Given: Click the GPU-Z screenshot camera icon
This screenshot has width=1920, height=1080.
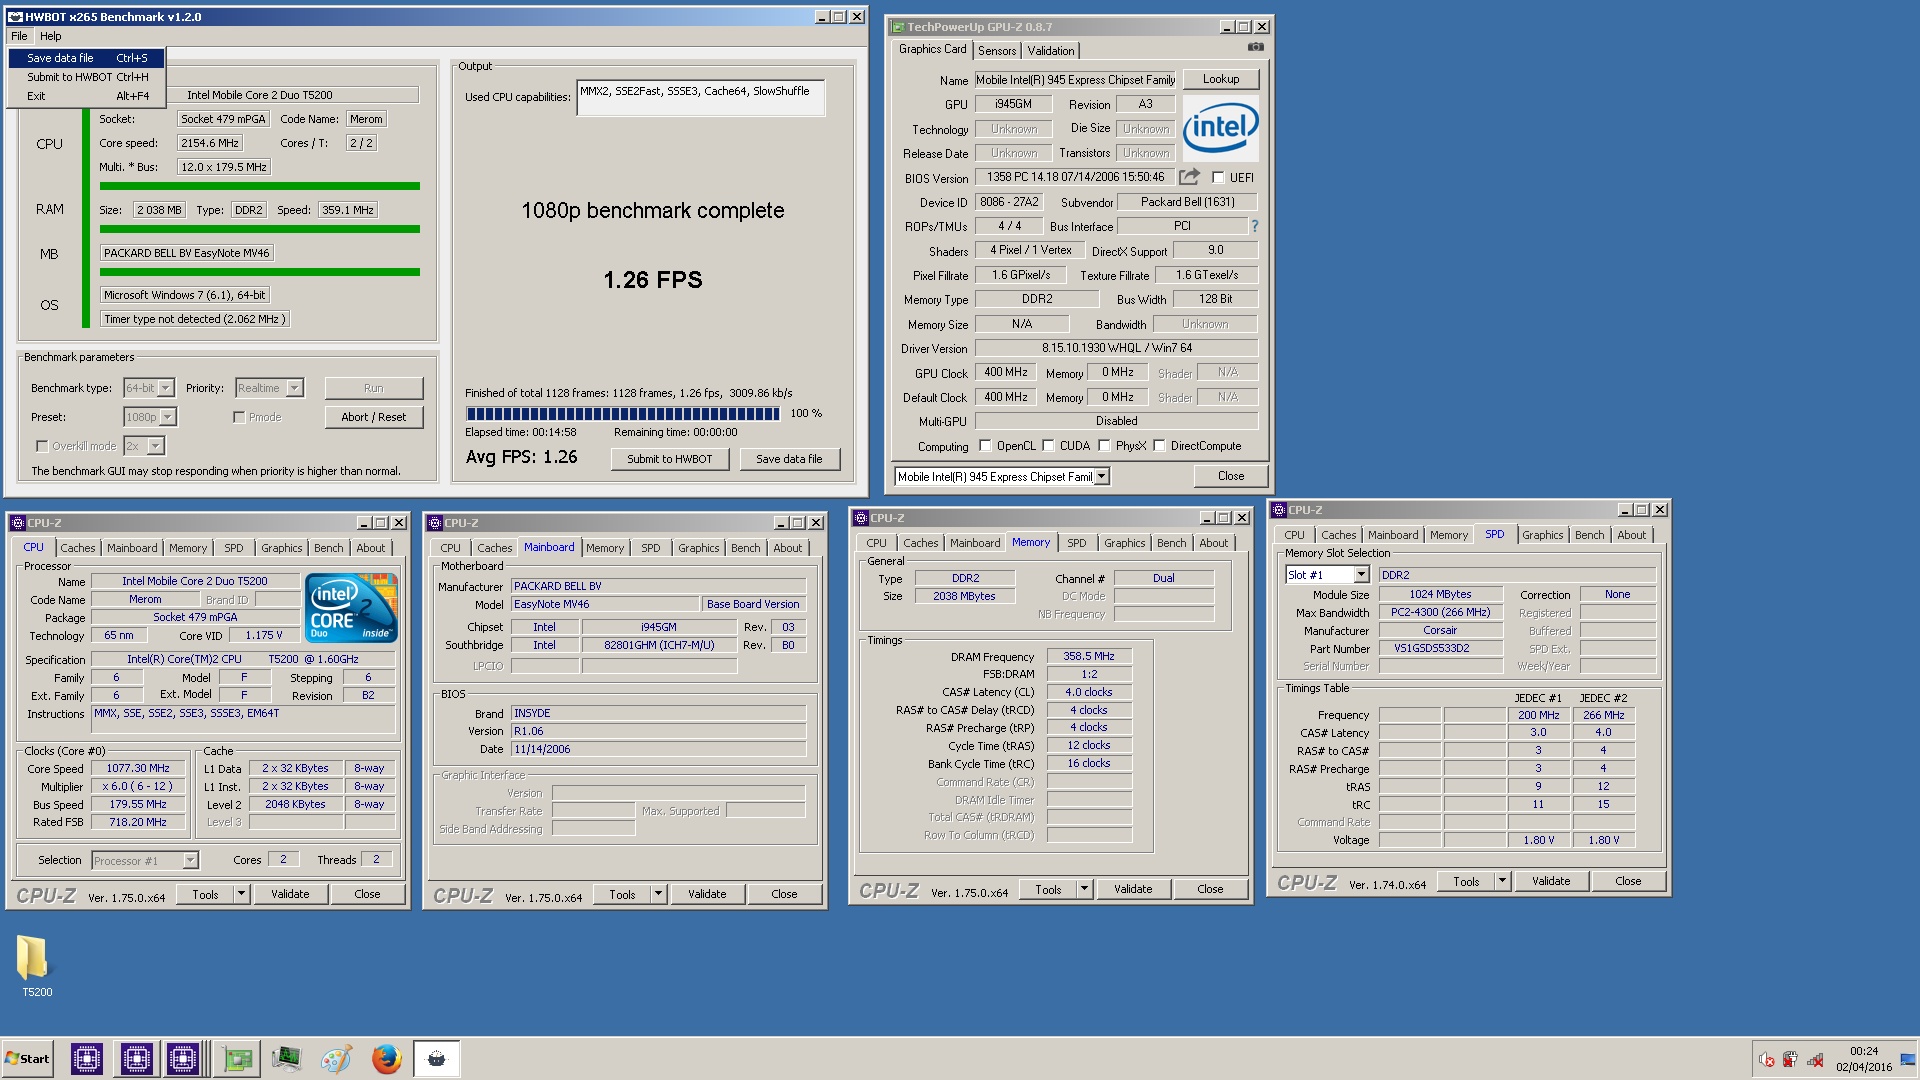Looking at the screenshot, I should [x=1256, y=47].
